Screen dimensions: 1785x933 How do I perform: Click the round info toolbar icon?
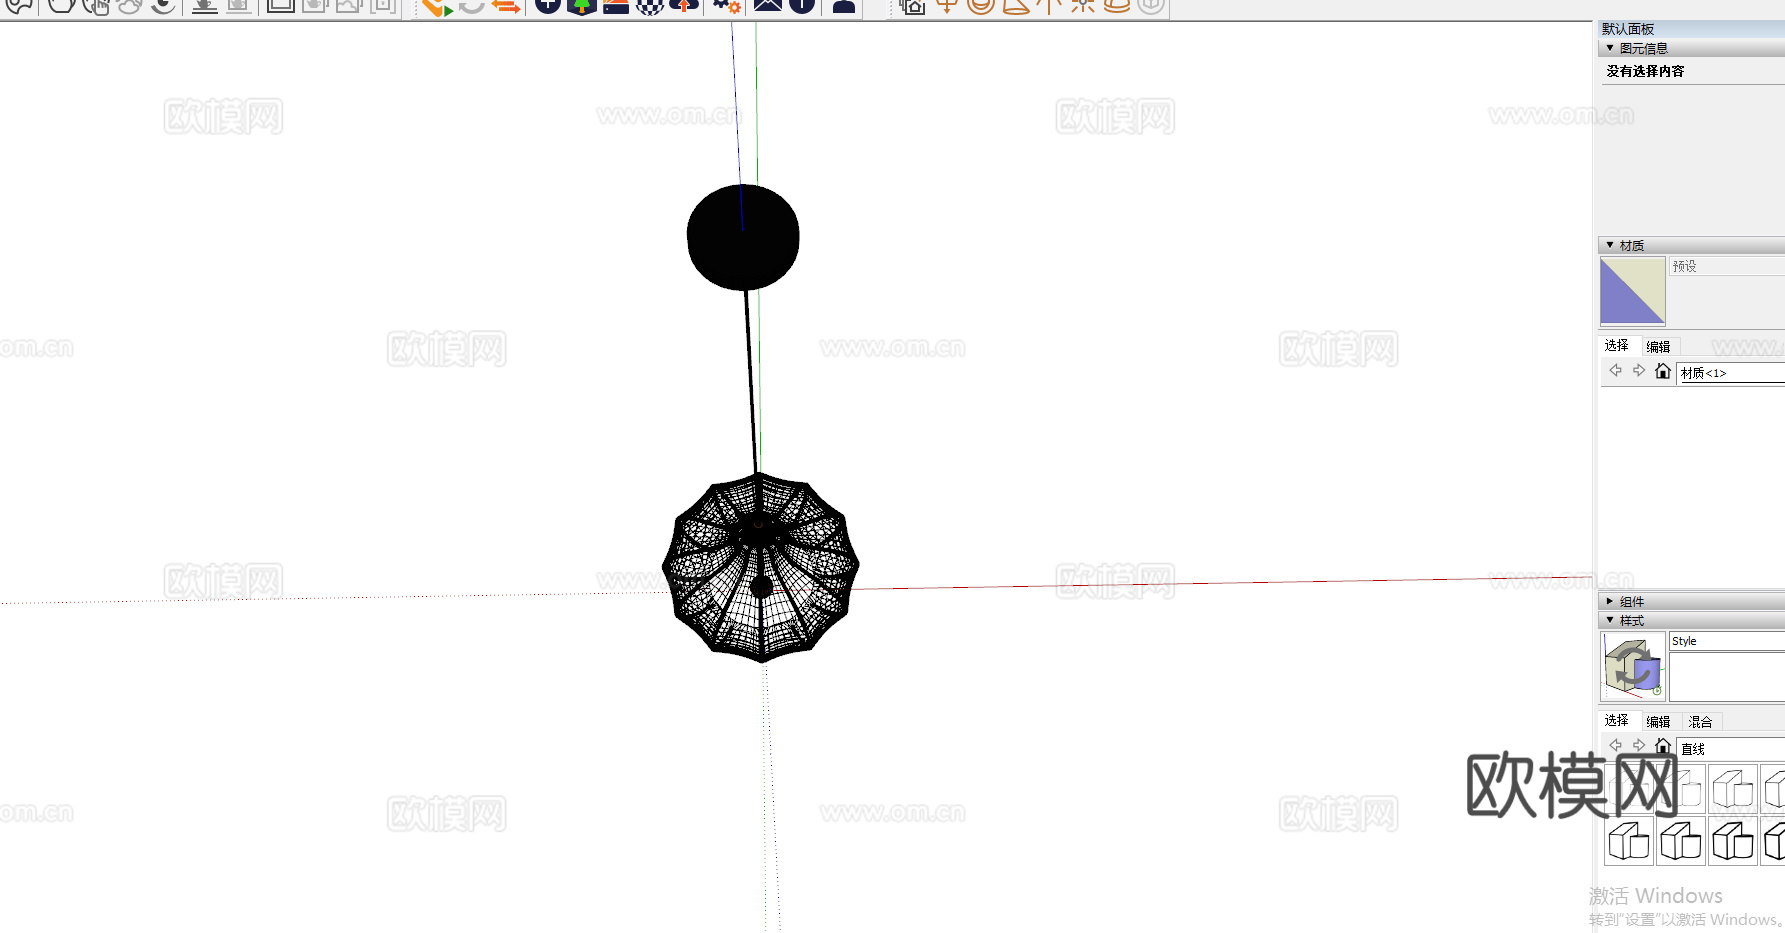tap(802, 5)
